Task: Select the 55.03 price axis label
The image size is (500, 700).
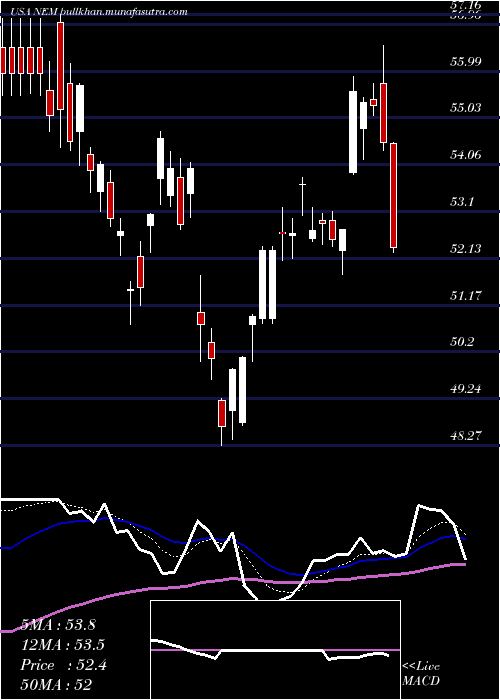Action: click(x=465, y=108)
